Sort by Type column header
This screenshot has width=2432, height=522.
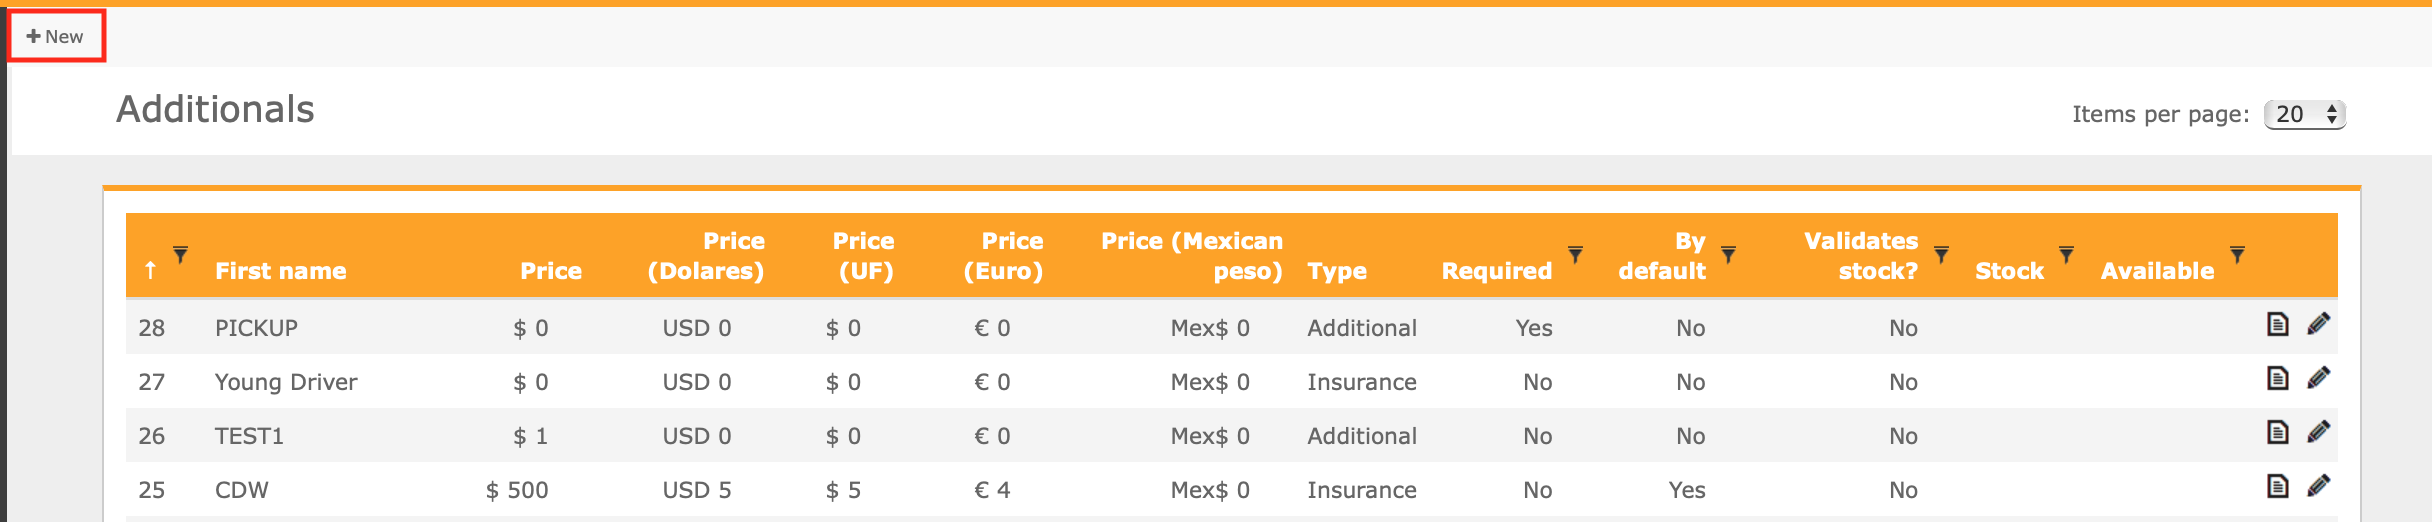pos(1337,271)
